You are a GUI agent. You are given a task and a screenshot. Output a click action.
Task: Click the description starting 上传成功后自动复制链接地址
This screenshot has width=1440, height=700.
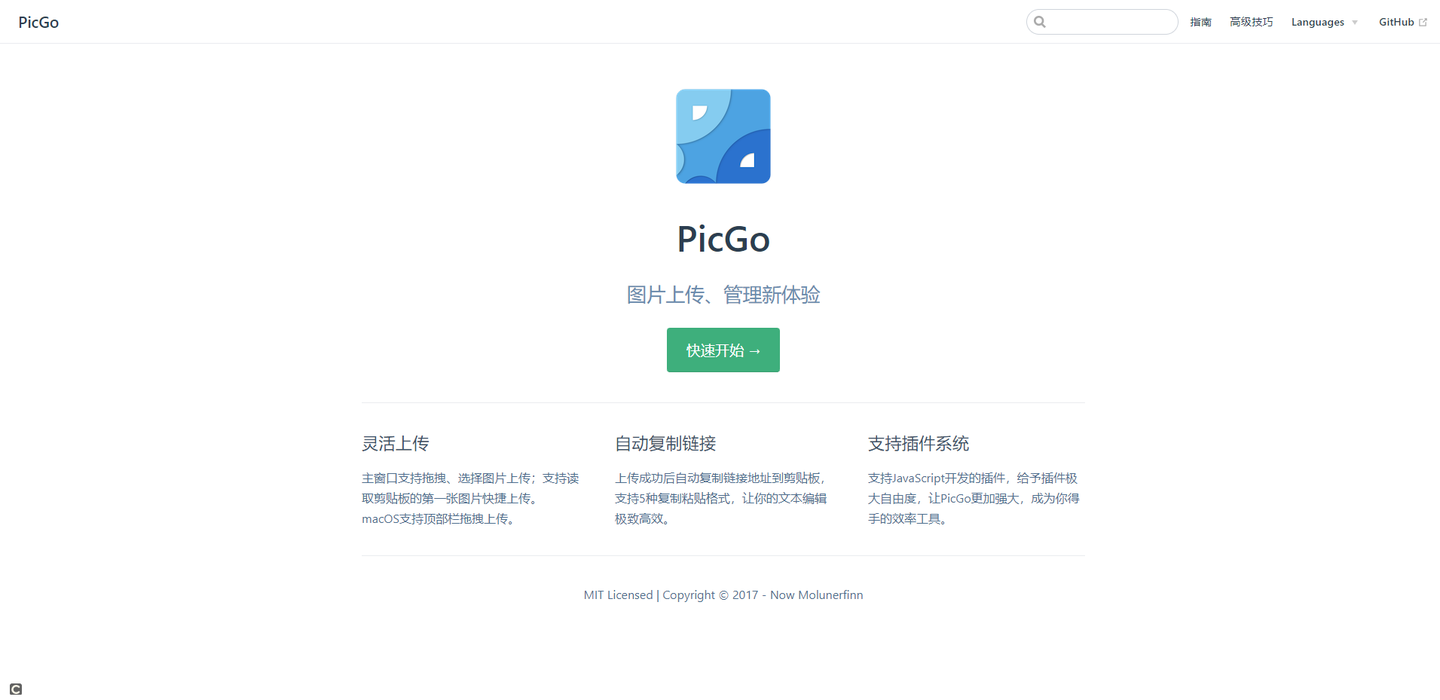click(721, 498)
